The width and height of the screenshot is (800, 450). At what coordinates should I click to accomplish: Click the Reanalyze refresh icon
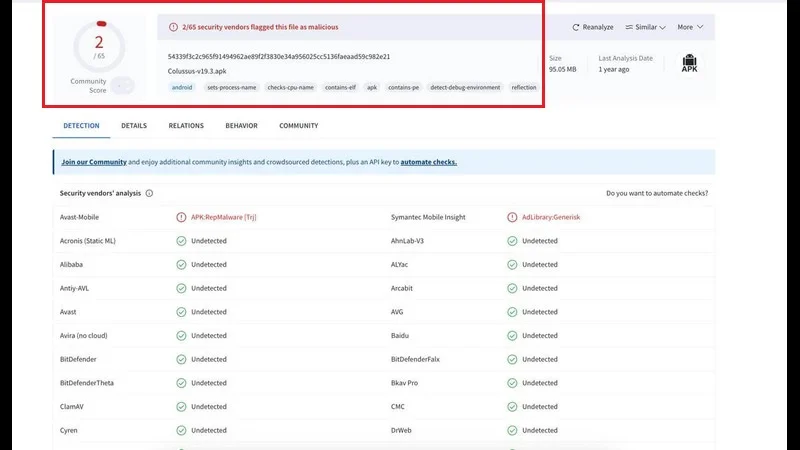pyautogui.click(x=577, y=27)
